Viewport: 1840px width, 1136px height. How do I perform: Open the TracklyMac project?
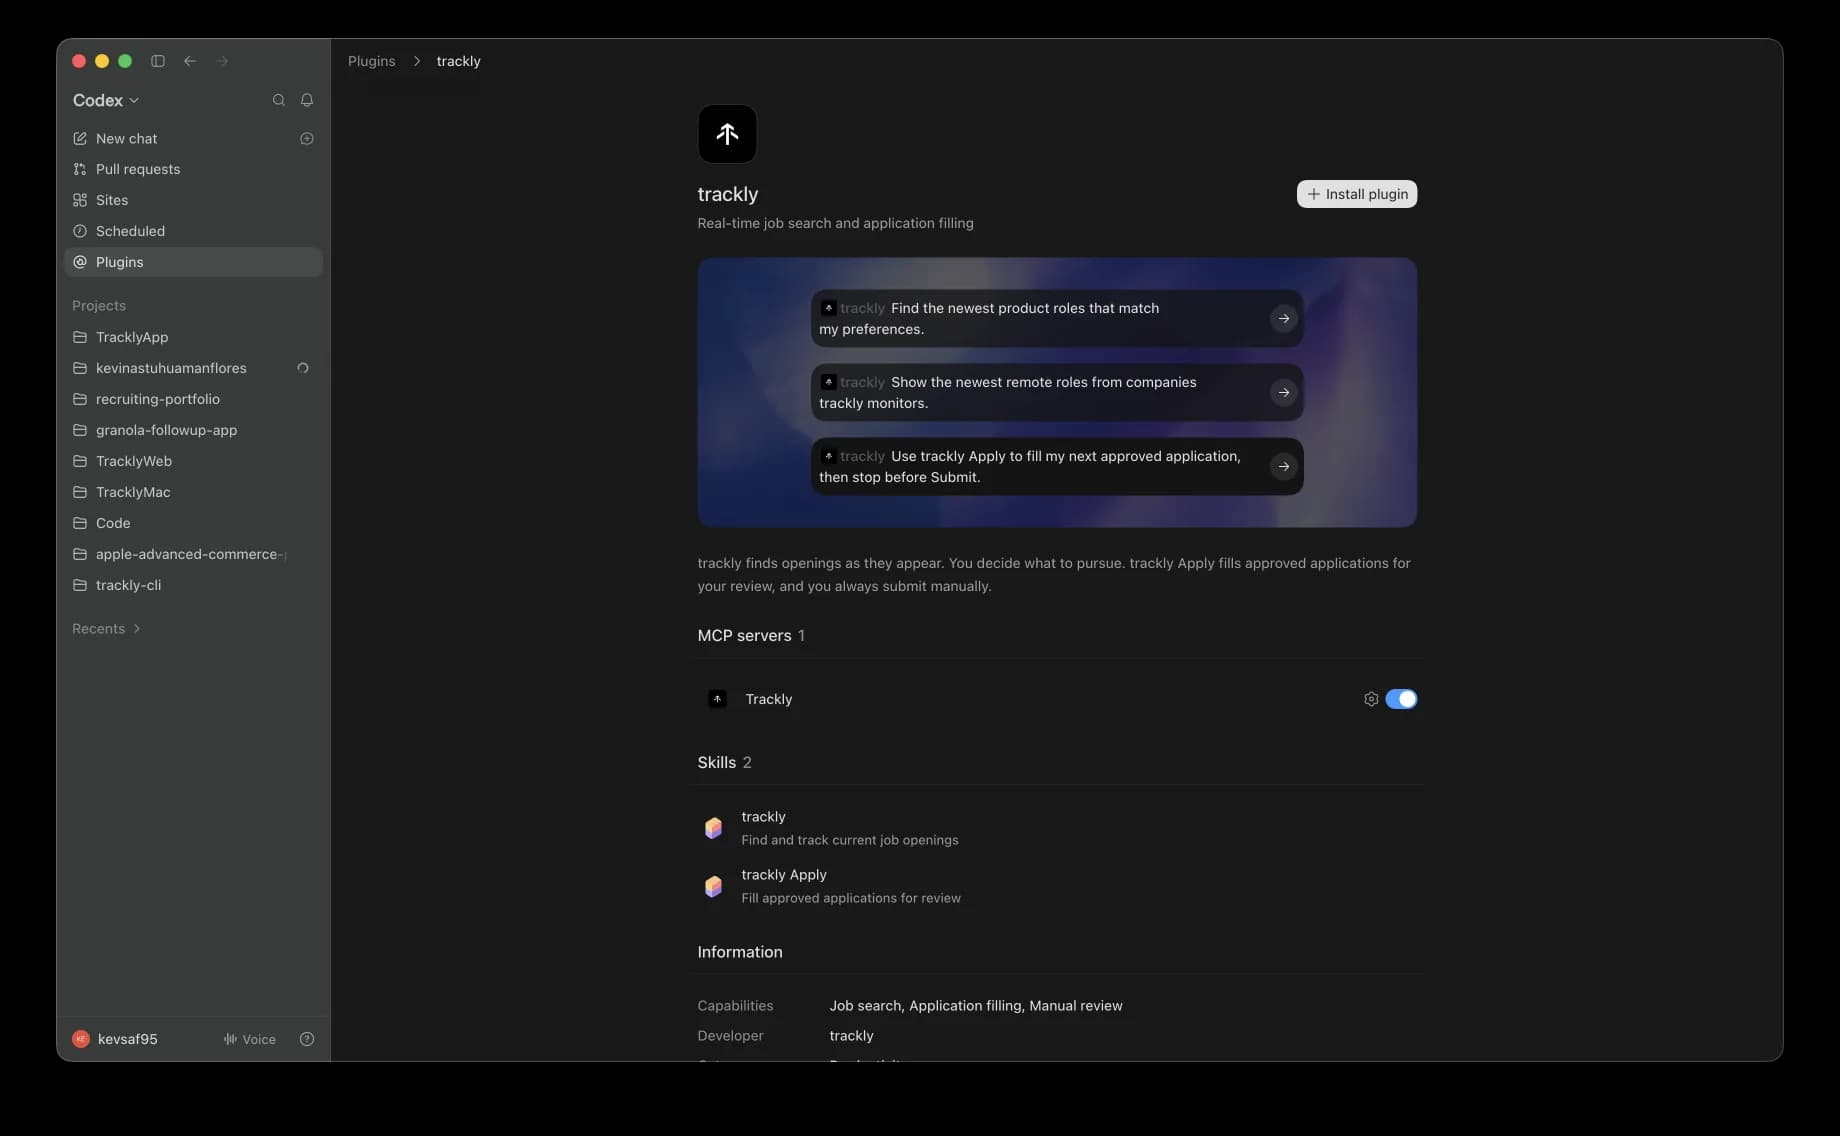tap(193, 492)
